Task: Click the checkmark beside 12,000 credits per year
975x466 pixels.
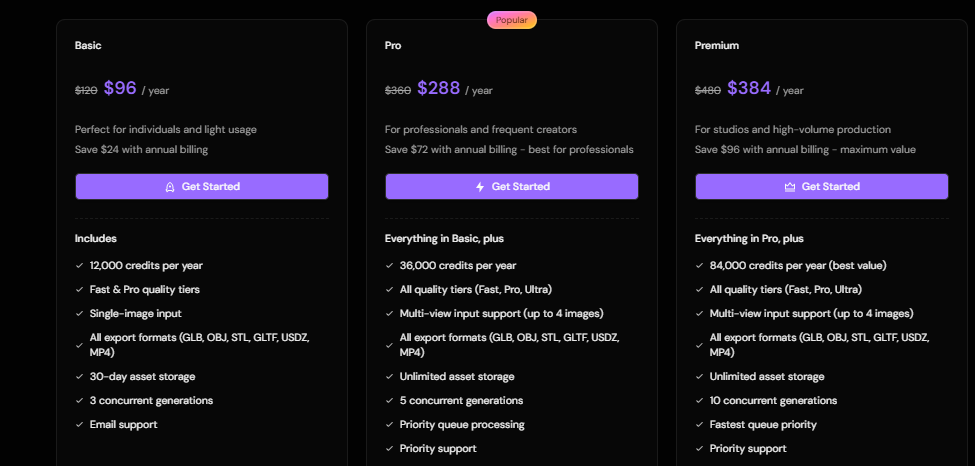Action: 79,266
